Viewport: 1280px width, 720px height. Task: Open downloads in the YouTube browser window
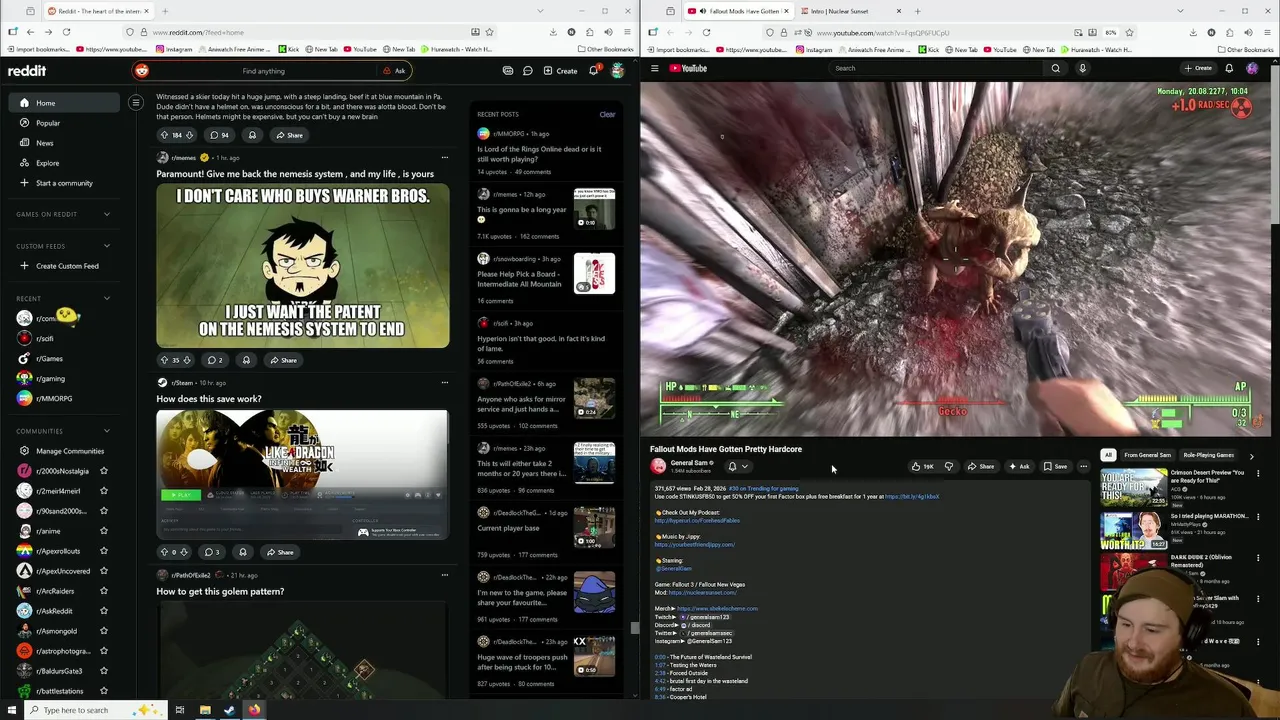(x=1193, y=32)
